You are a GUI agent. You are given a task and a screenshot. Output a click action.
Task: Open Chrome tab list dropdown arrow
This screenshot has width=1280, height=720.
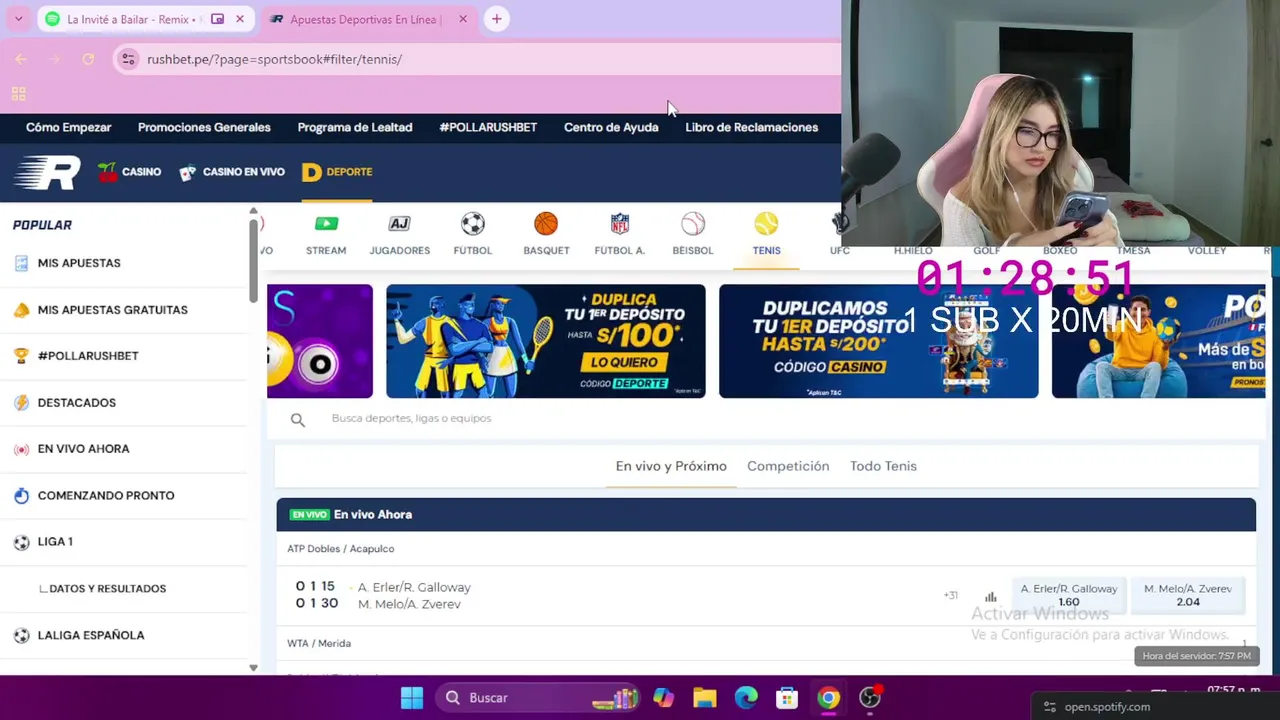(x=18, y=19)
